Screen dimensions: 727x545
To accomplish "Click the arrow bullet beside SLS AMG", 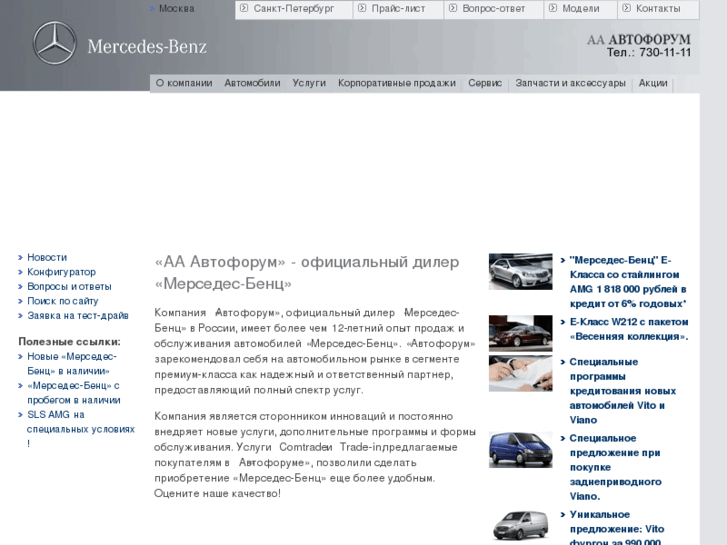I will pyautogui.click(x=20, y=415).
